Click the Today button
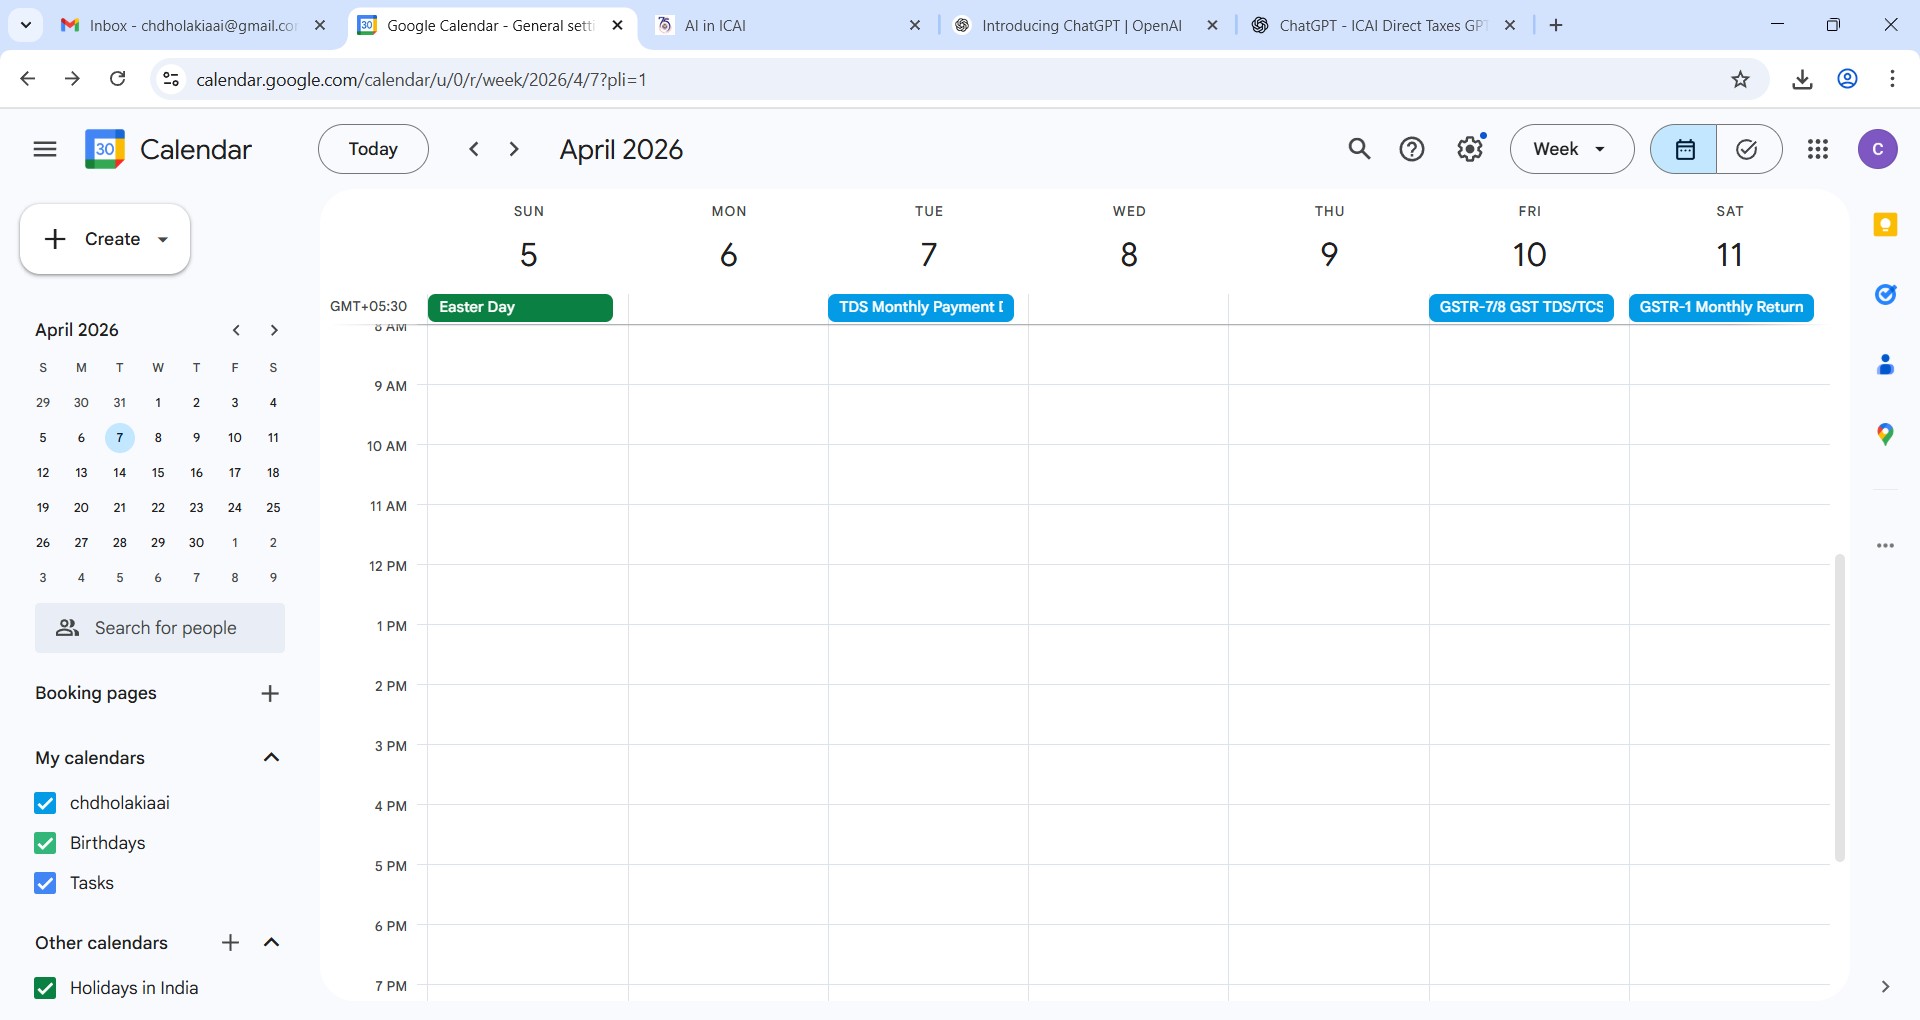This screenshot has width=1920, height=1020. pos(373,149)
